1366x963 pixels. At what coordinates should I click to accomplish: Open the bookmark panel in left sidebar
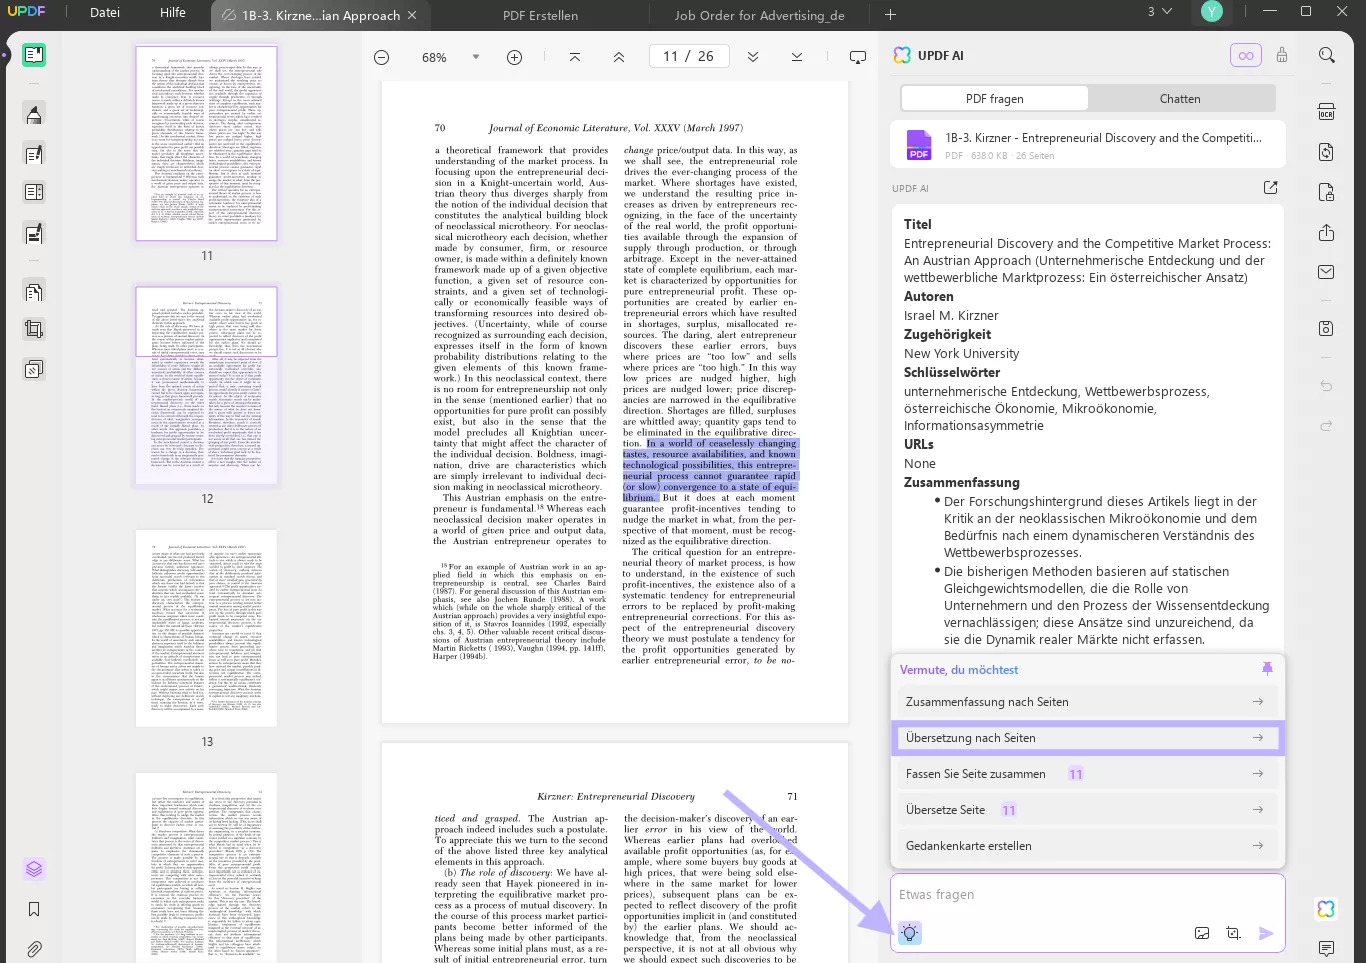34,909
